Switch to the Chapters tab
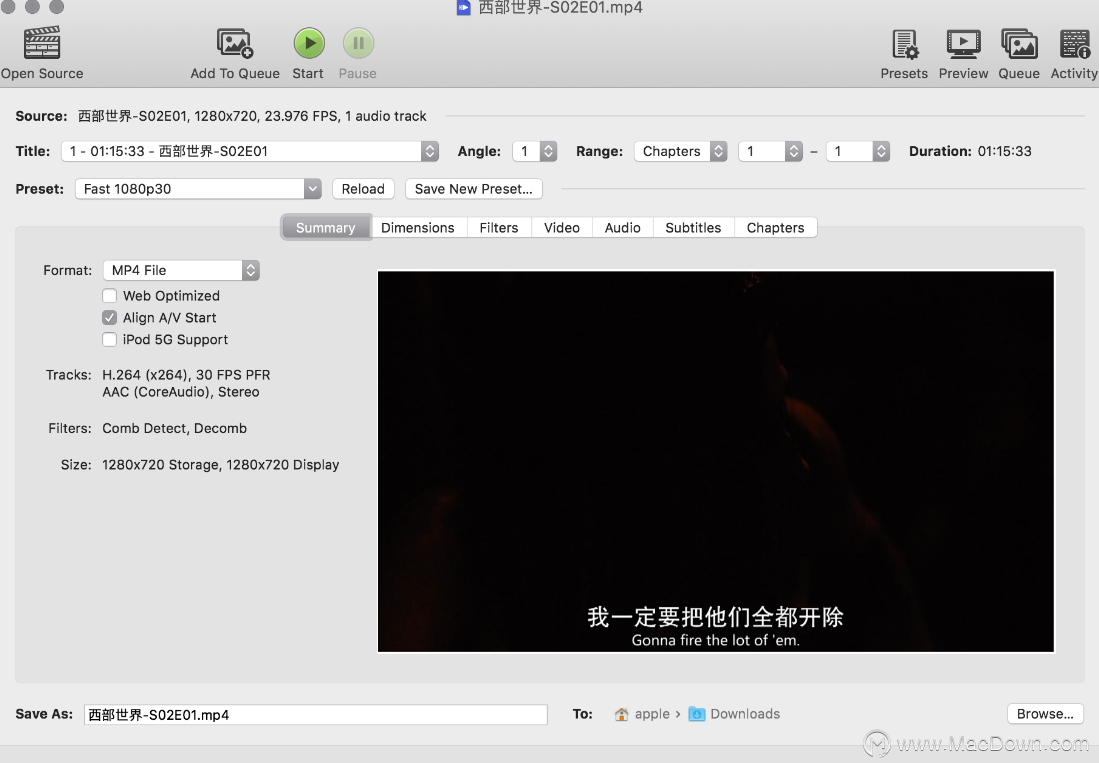Viewport: 1099px width, 763px height. [775, 228]
